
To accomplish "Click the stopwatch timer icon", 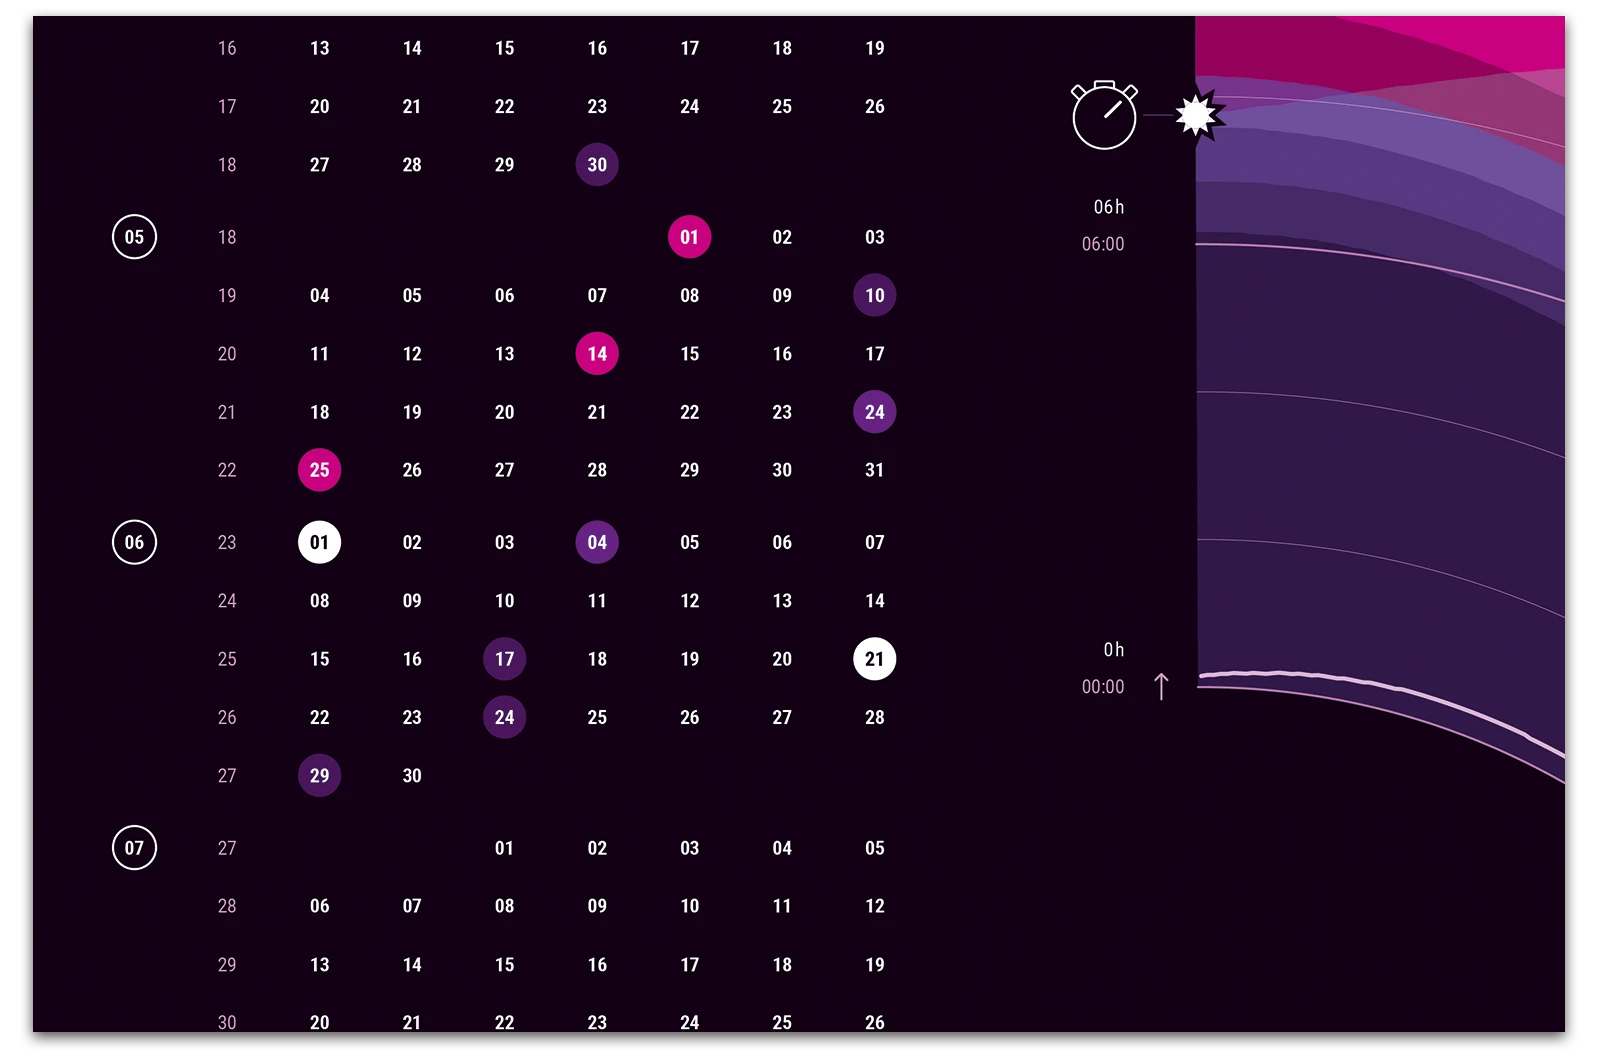I will [1104, 116].
